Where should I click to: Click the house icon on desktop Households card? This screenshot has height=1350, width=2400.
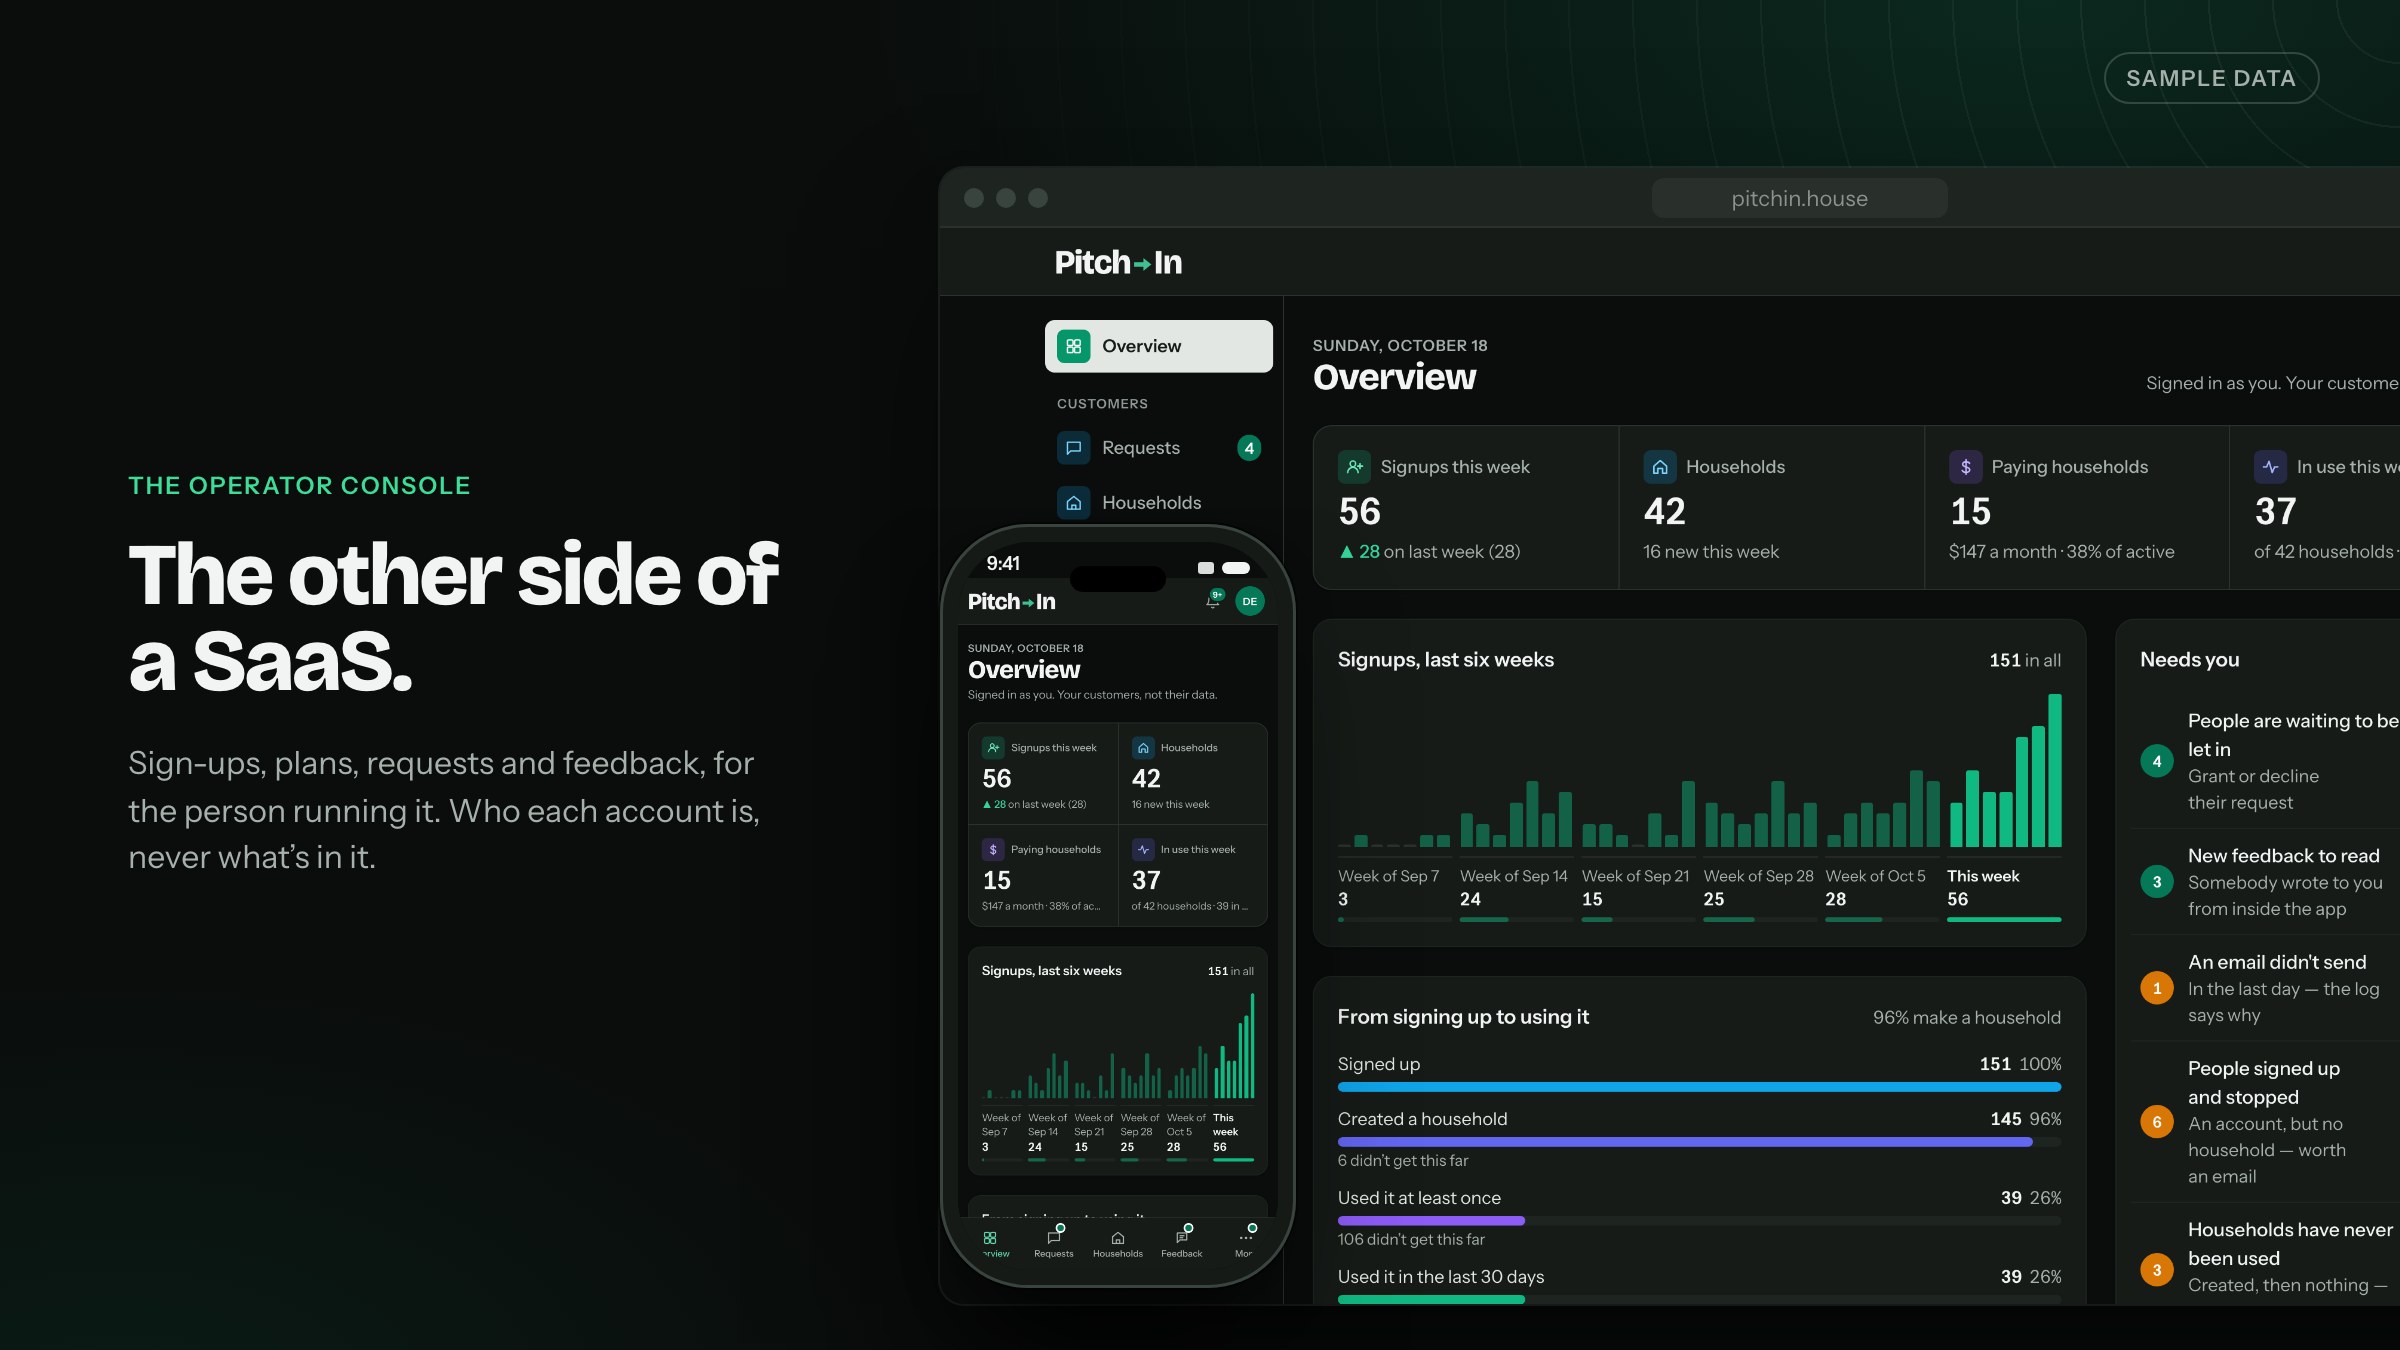pos(1659,467)
